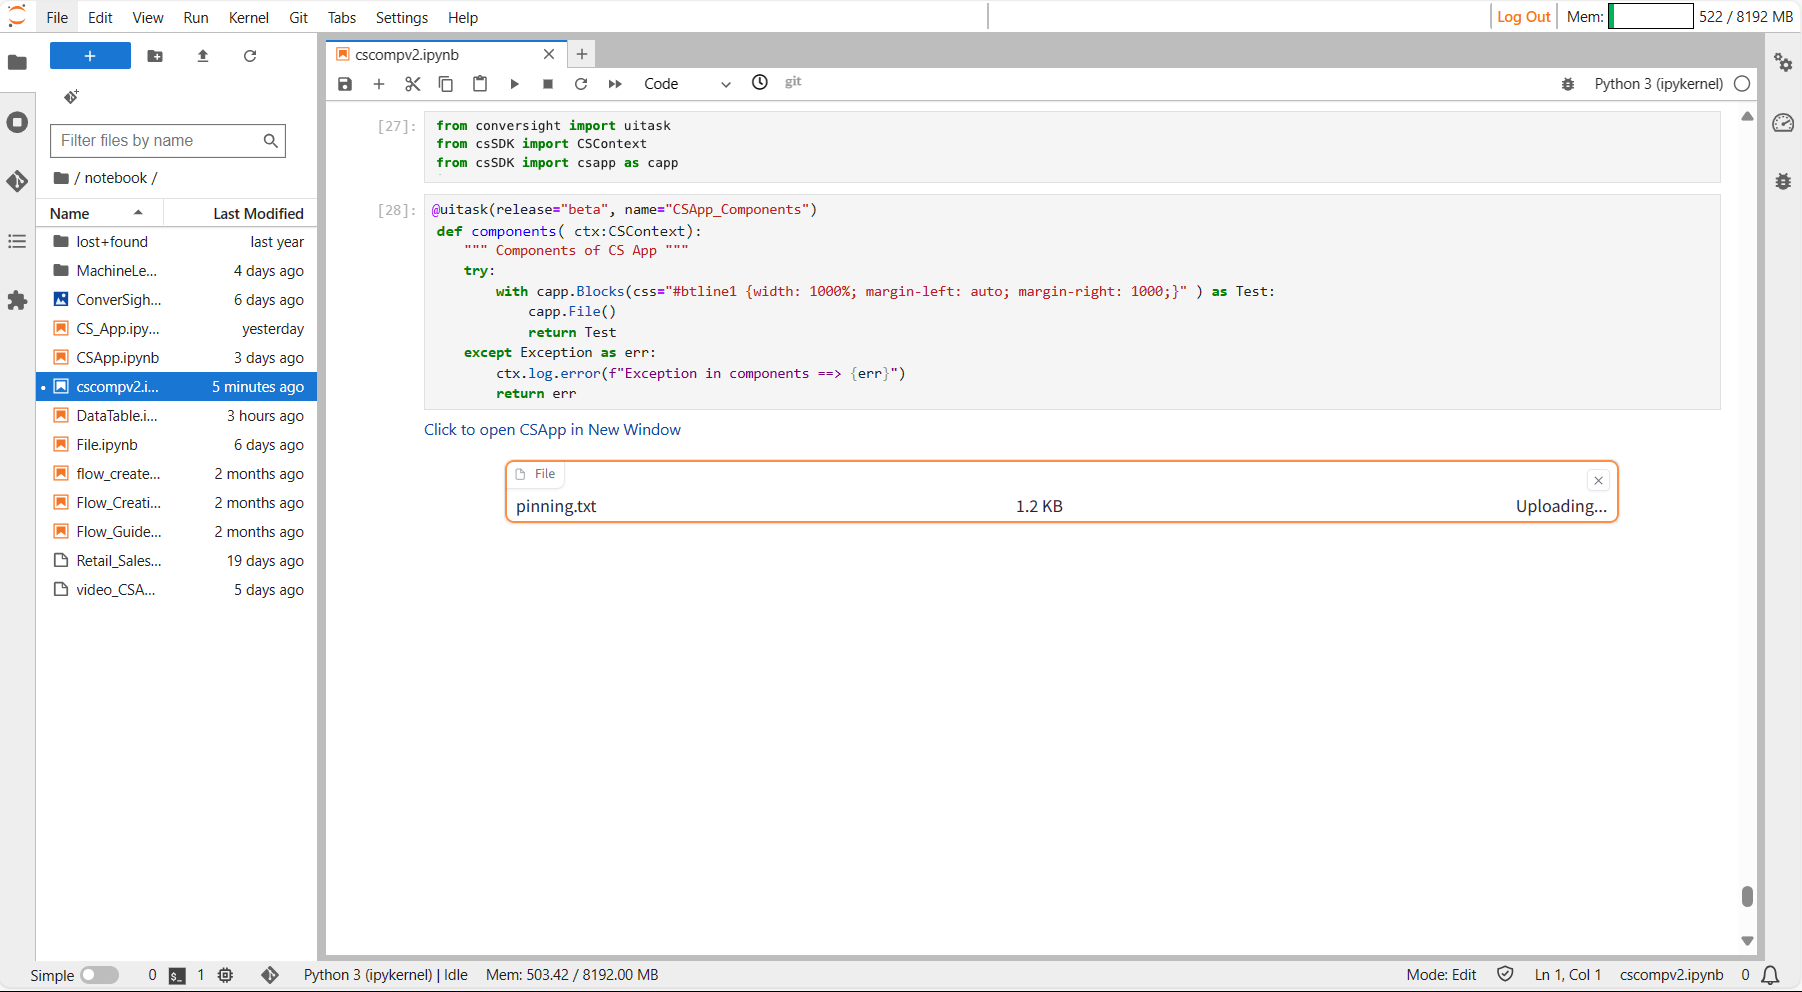The image size is (1802, 992).
Task: Go to the root folder breadcrumb icon
Action: 62,178
